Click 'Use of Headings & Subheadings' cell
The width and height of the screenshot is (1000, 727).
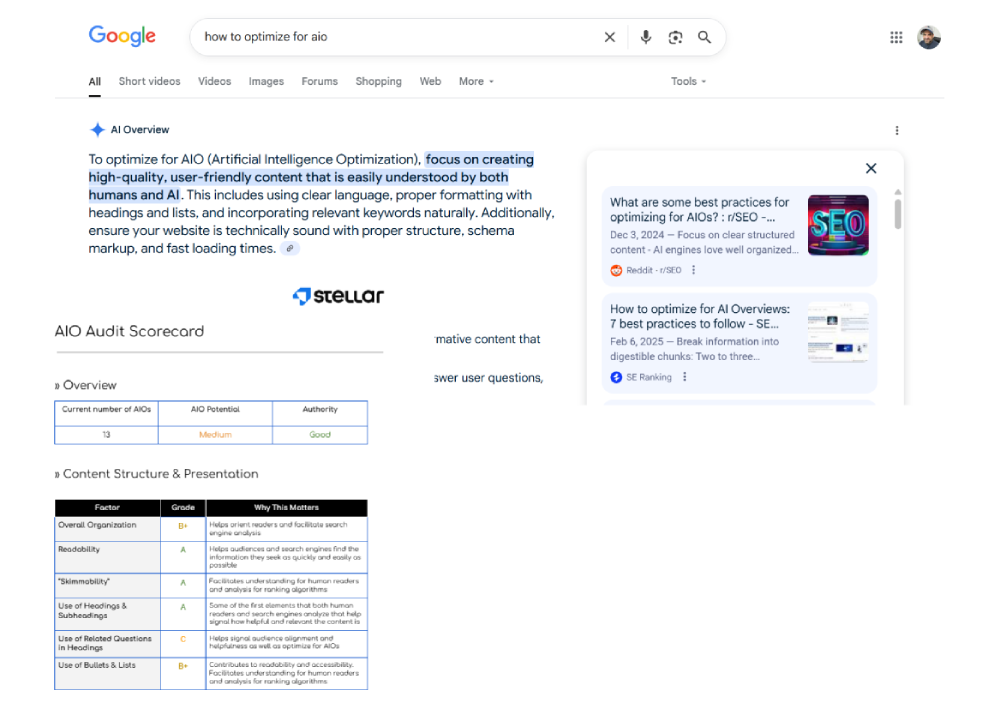[107, 614]
